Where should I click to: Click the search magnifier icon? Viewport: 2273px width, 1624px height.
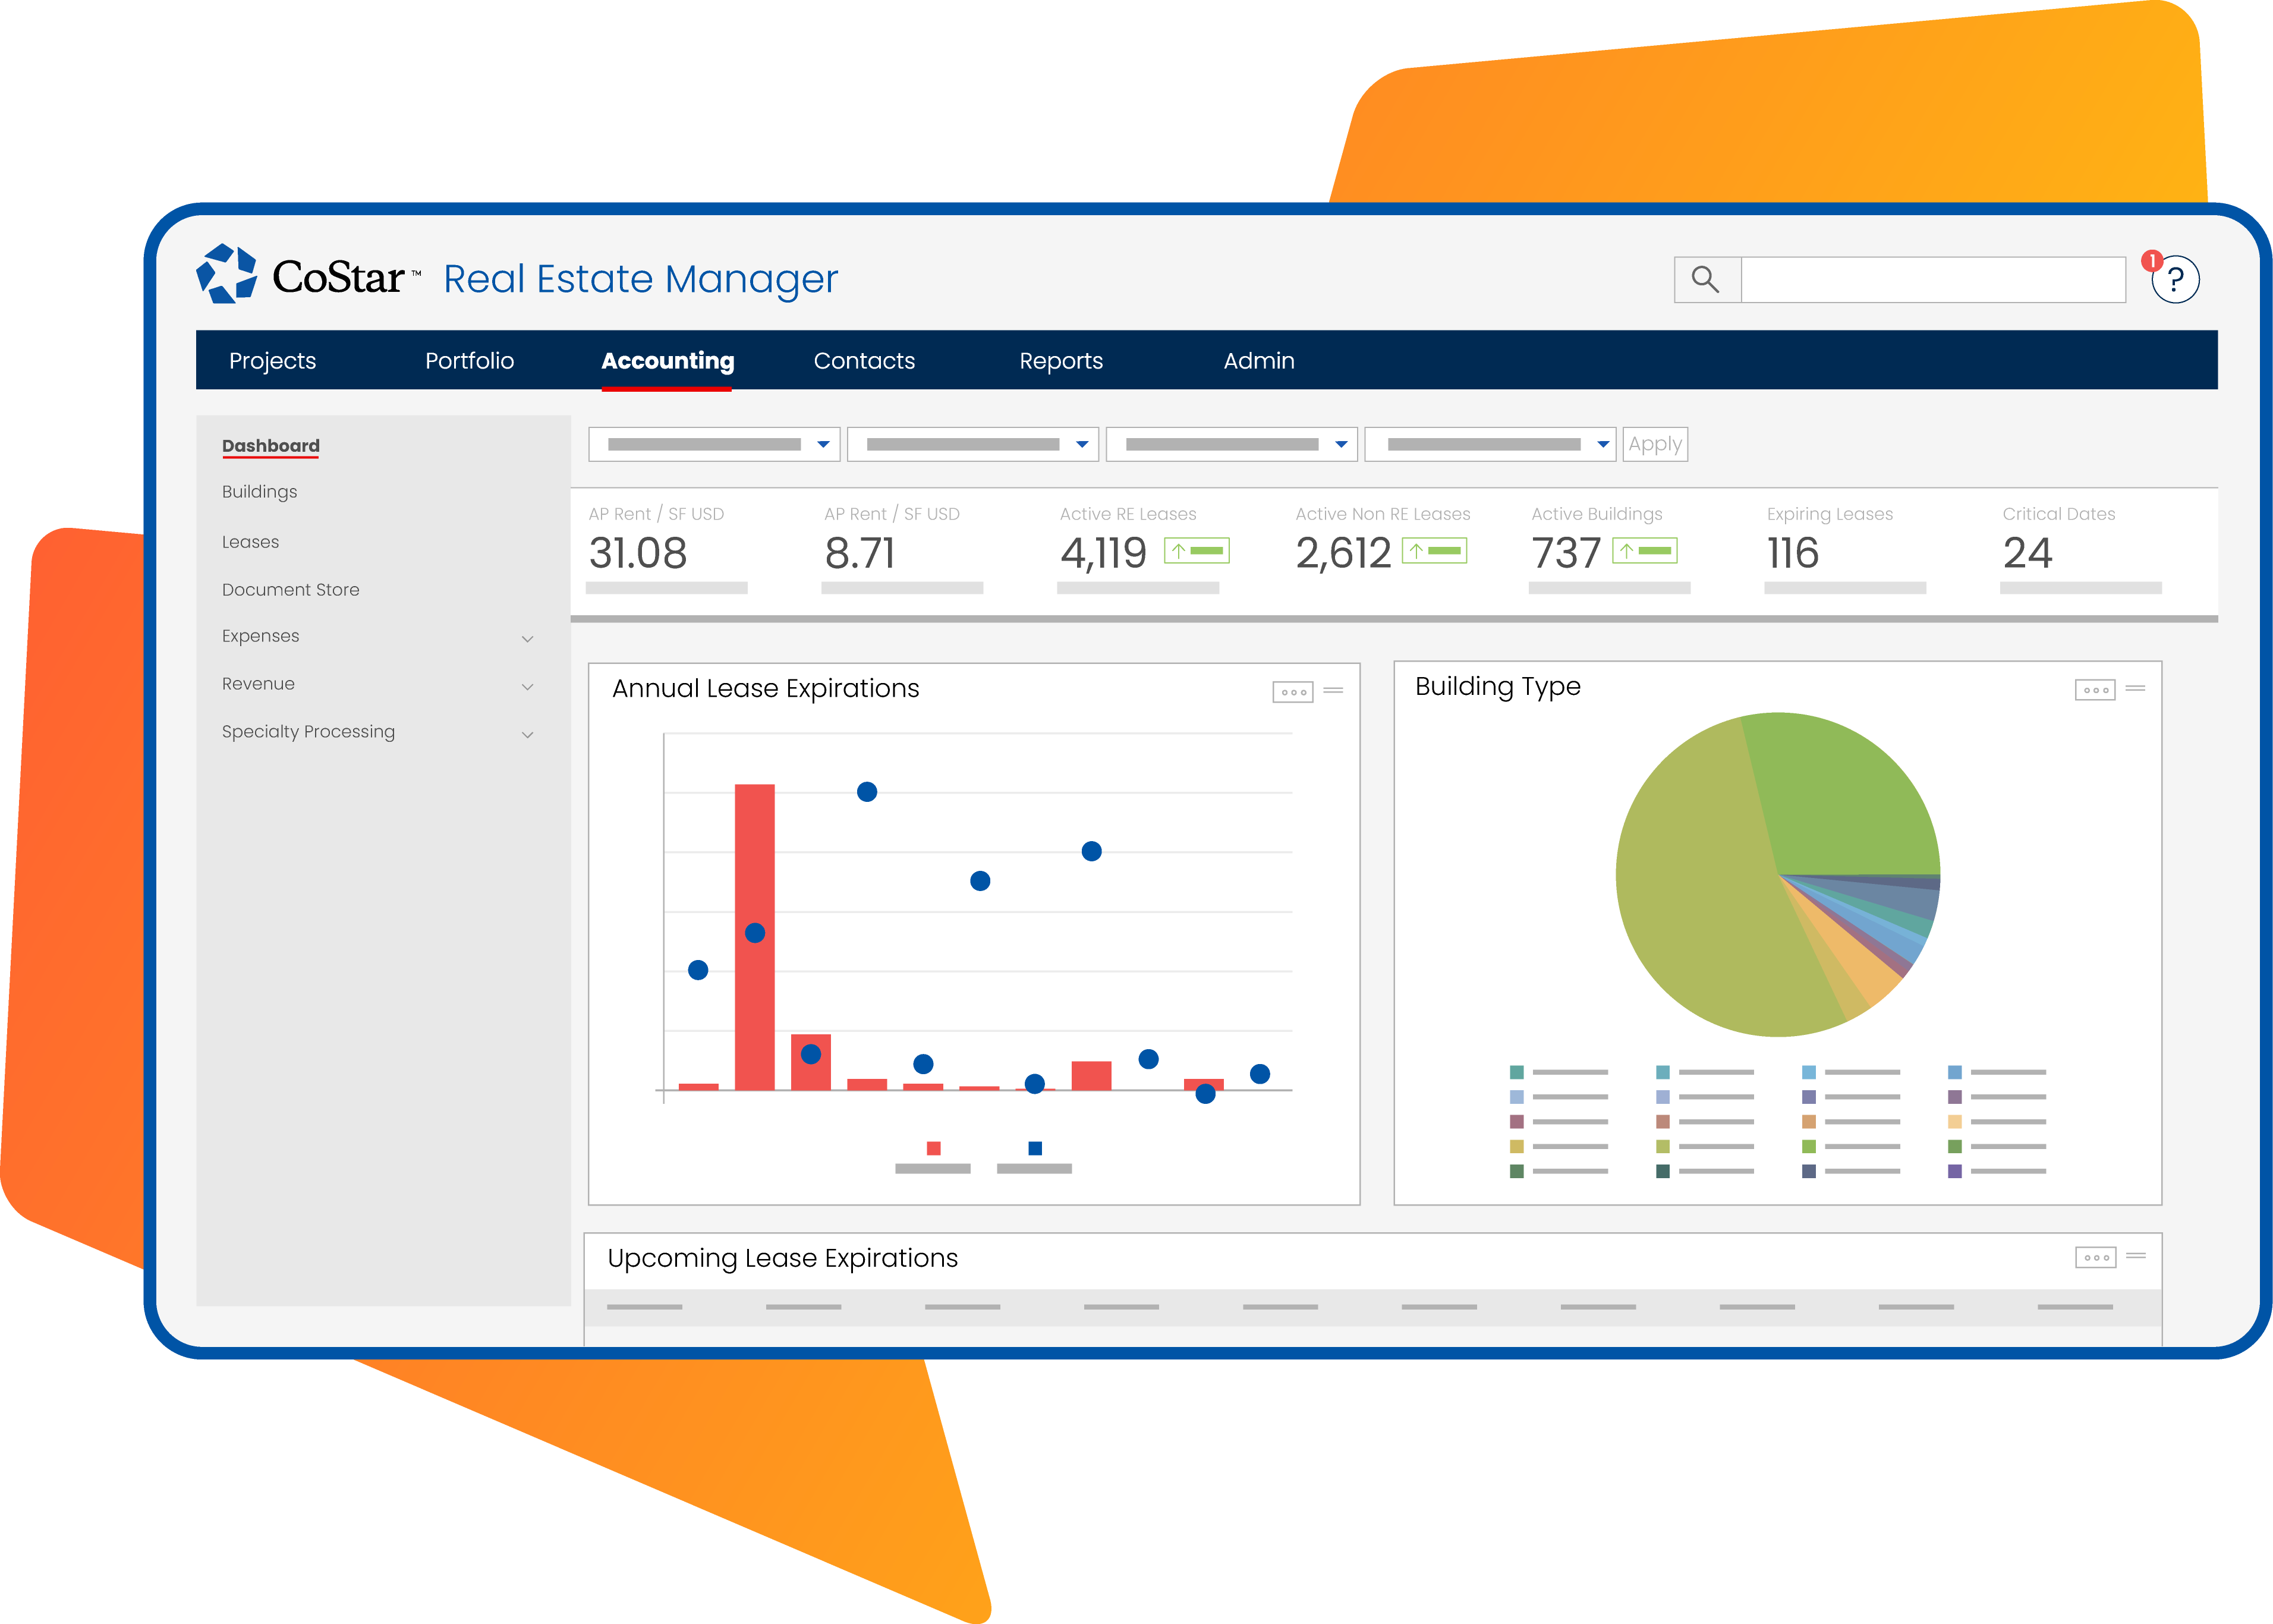pyautogui.click(x=1706, y=279)
